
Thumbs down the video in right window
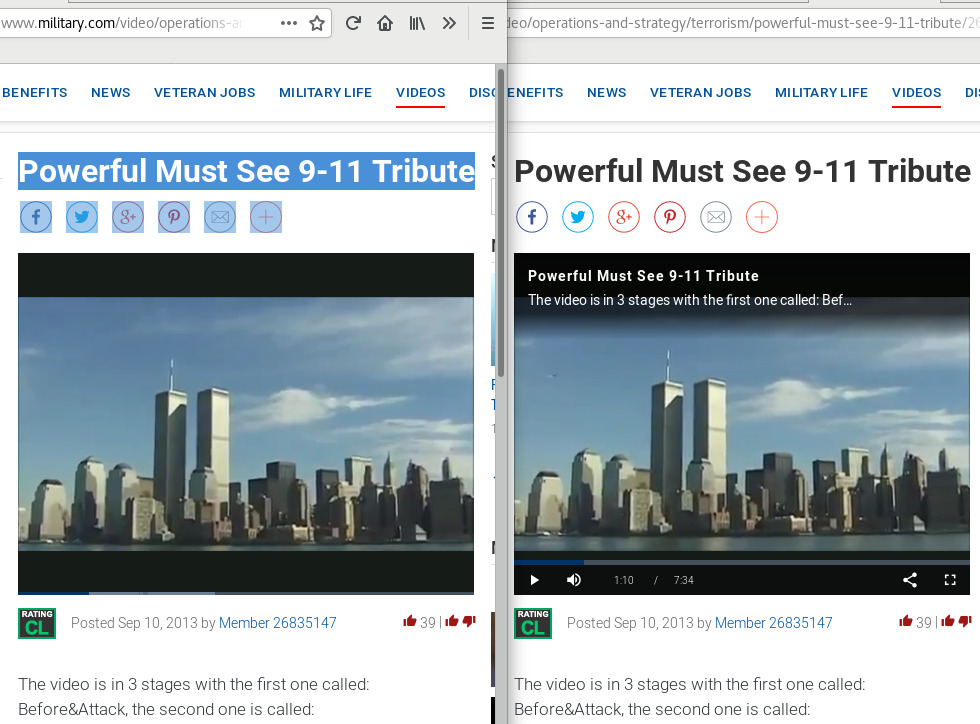point(965,621)
